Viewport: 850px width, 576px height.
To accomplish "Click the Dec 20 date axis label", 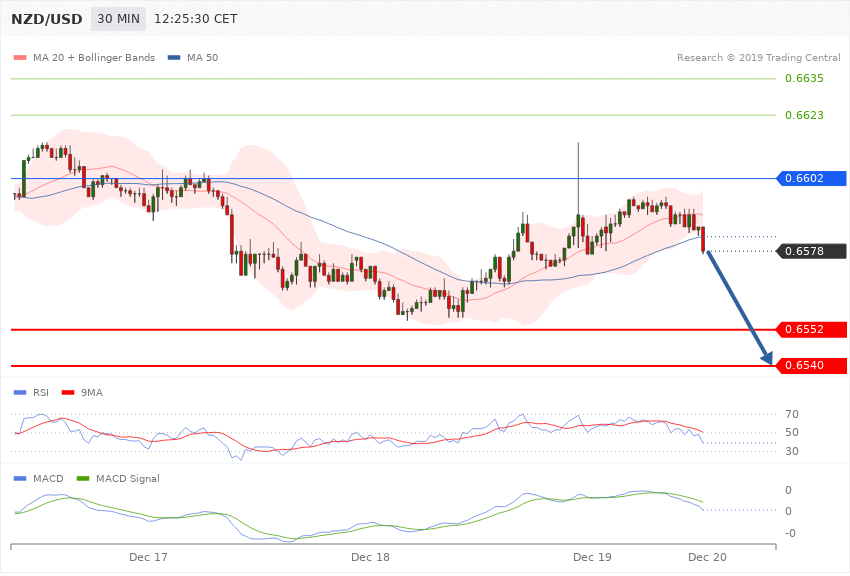I will (707, 557).
